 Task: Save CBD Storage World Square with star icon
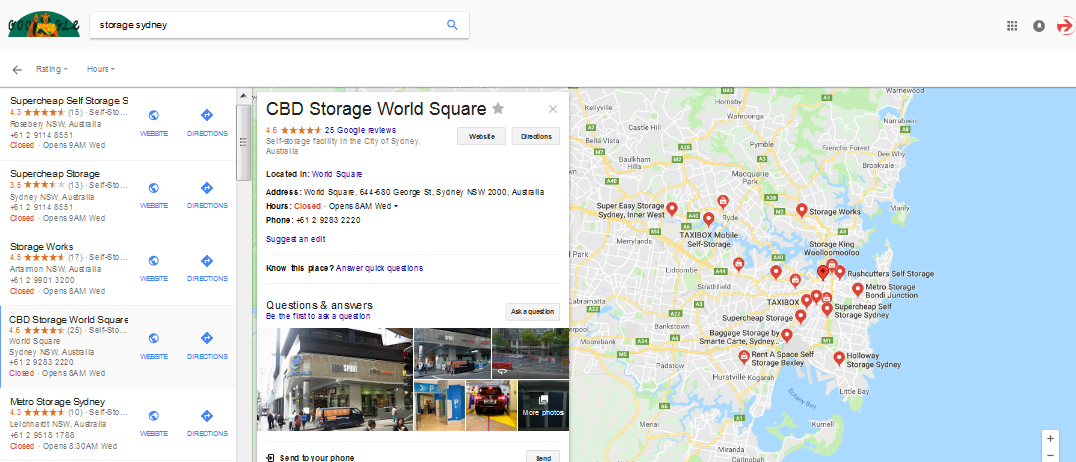[x=498, y=108]
